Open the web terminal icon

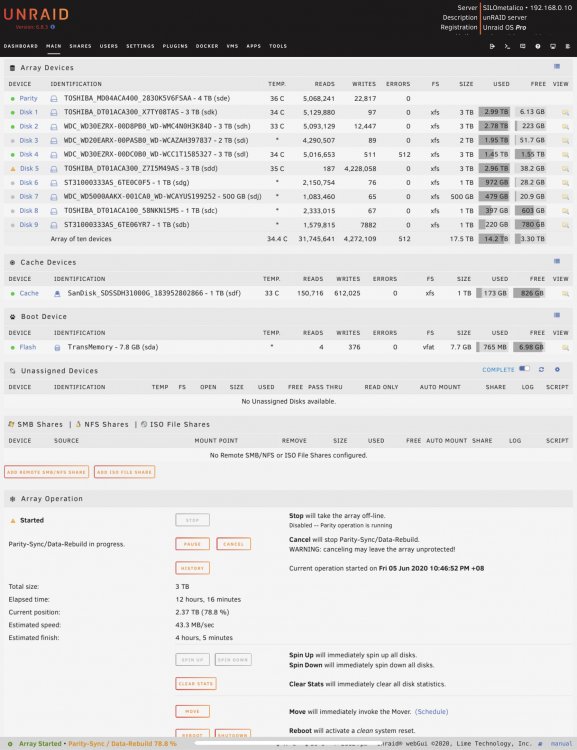(x=507, y=46)
